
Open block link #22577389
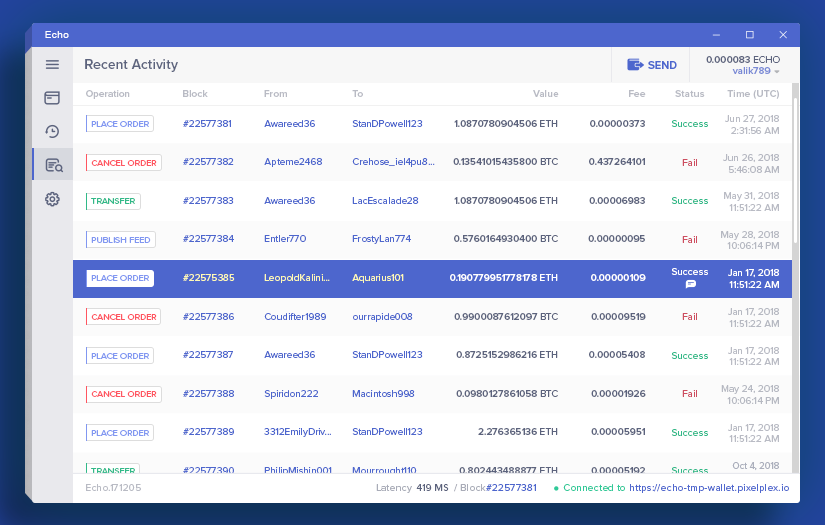click(x=208, y=432)
